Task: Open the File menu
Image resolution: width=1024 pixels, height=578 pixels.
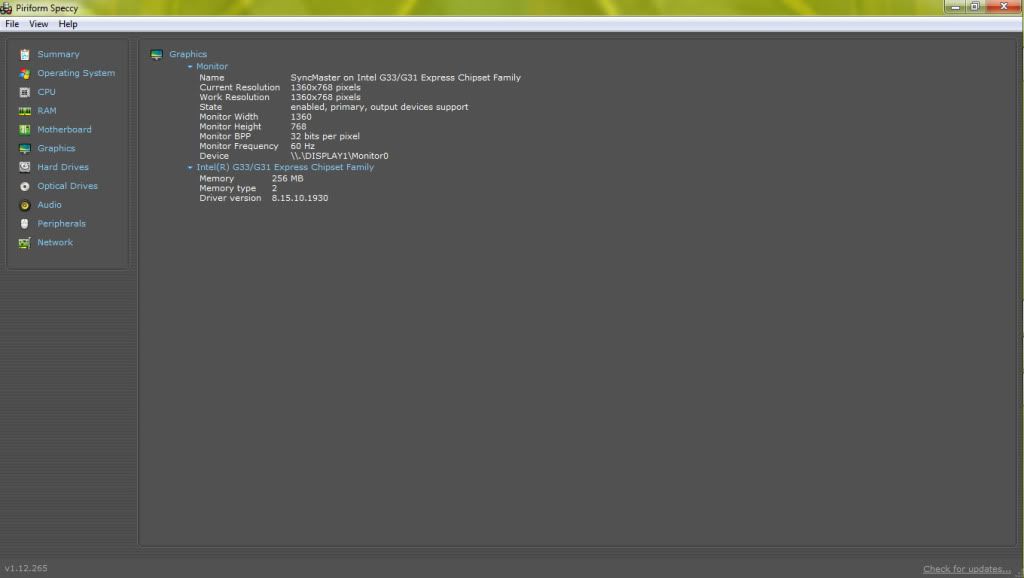Action: pyautogui.click(x=12, y=24)
